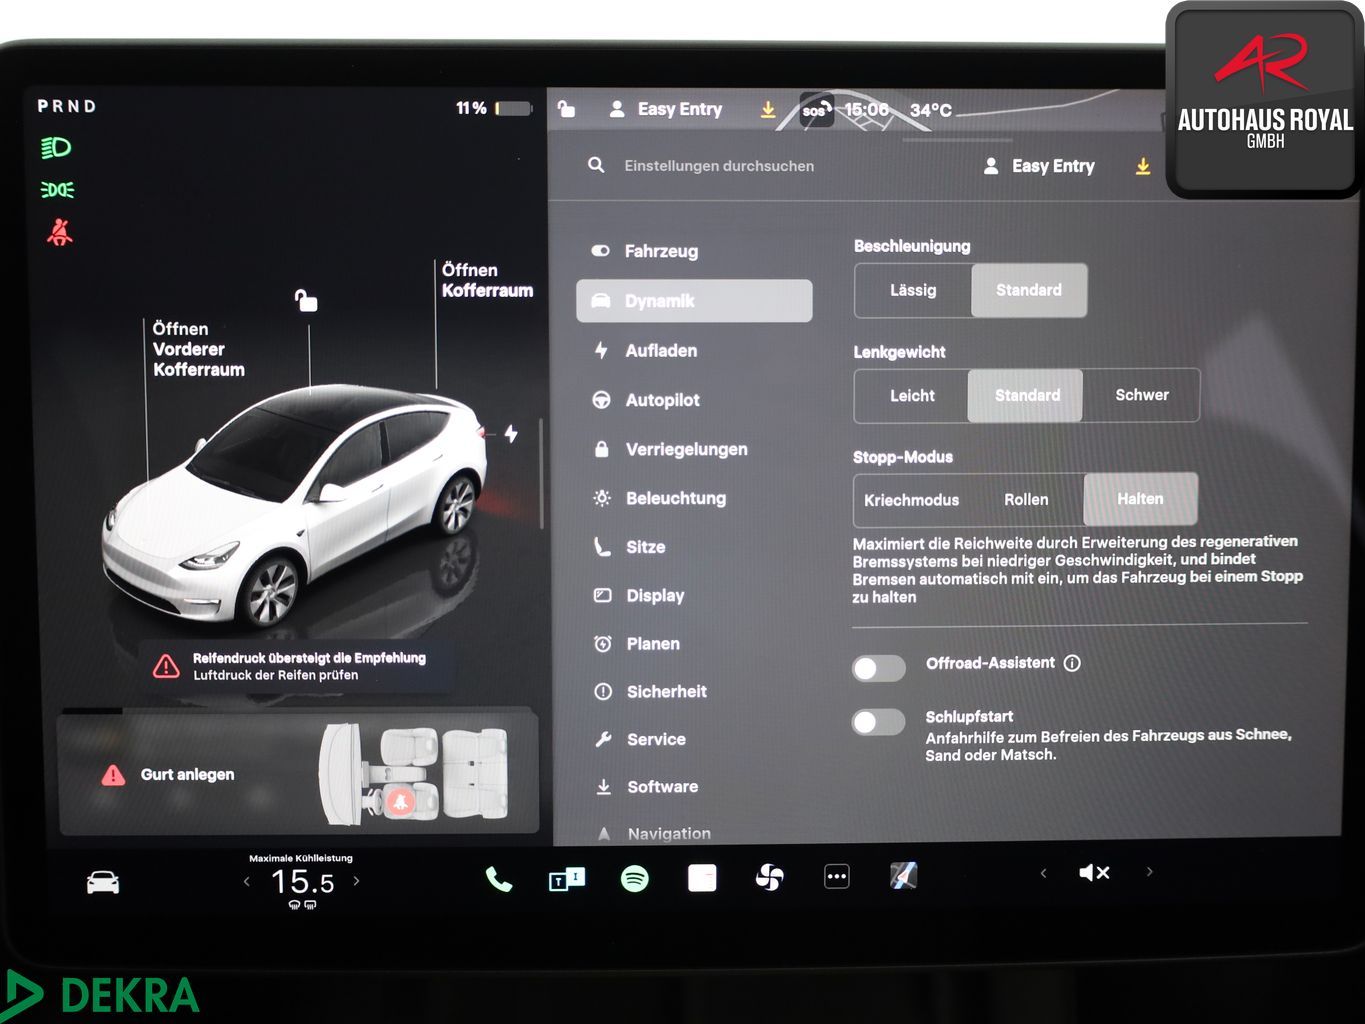Open the all apps three-dots launcher
The width and height of the screenshot is (1365, 1024).
(837, 877)
